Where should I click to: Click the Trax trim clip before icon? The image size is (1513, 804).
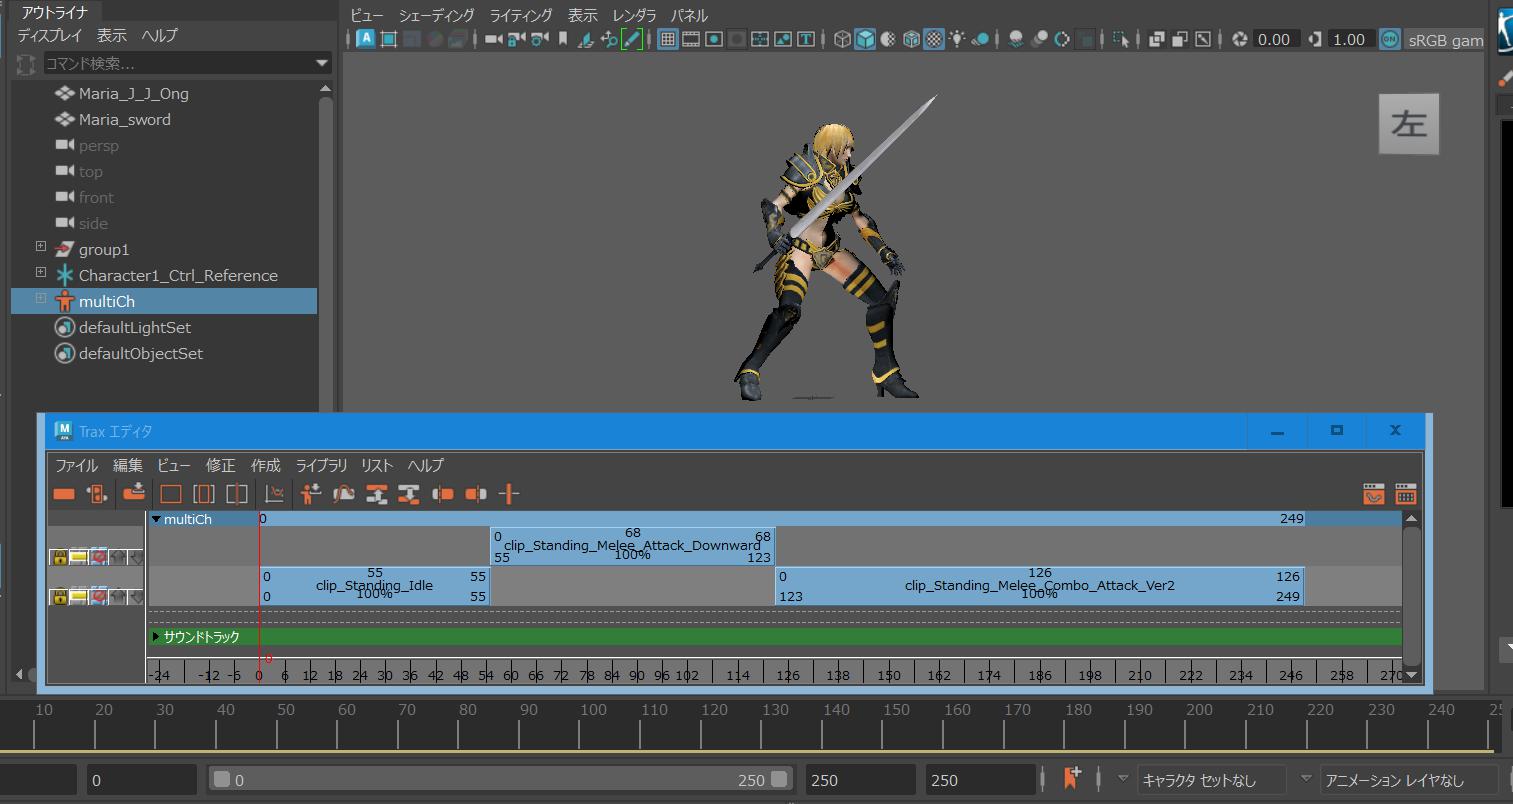pos(442,494)
